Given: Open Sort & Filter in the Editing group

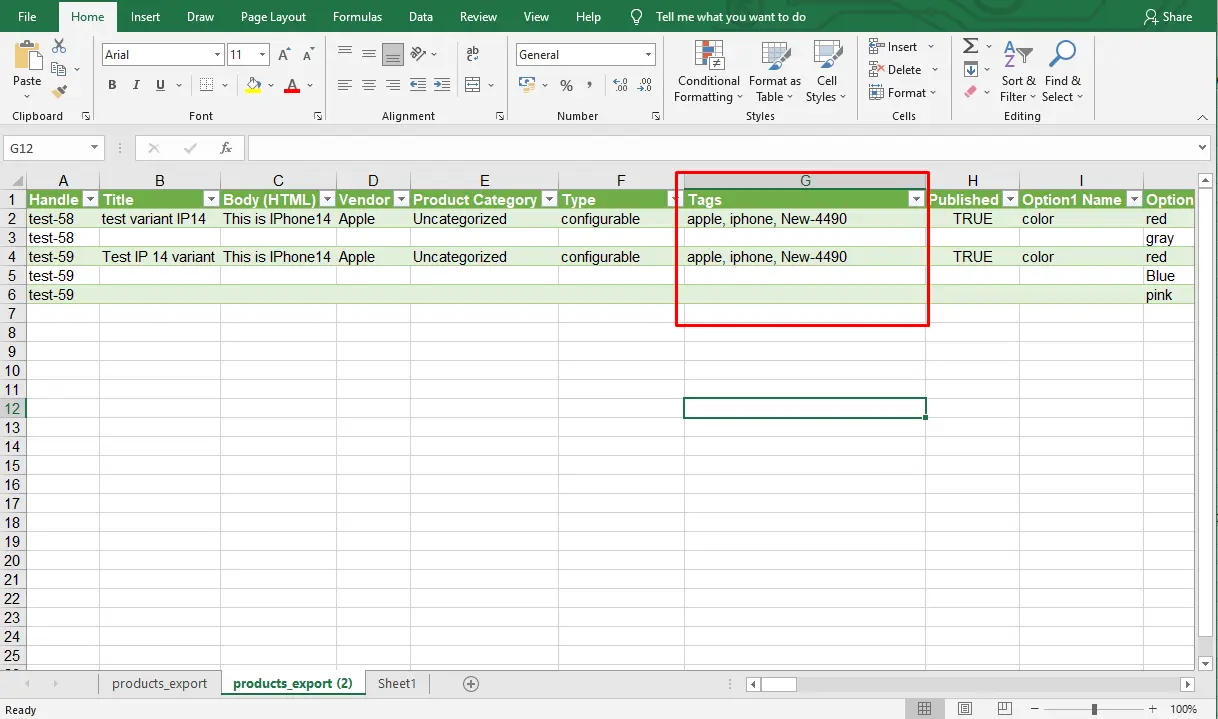Looking at the screenshot, I should pos(1017,70).
